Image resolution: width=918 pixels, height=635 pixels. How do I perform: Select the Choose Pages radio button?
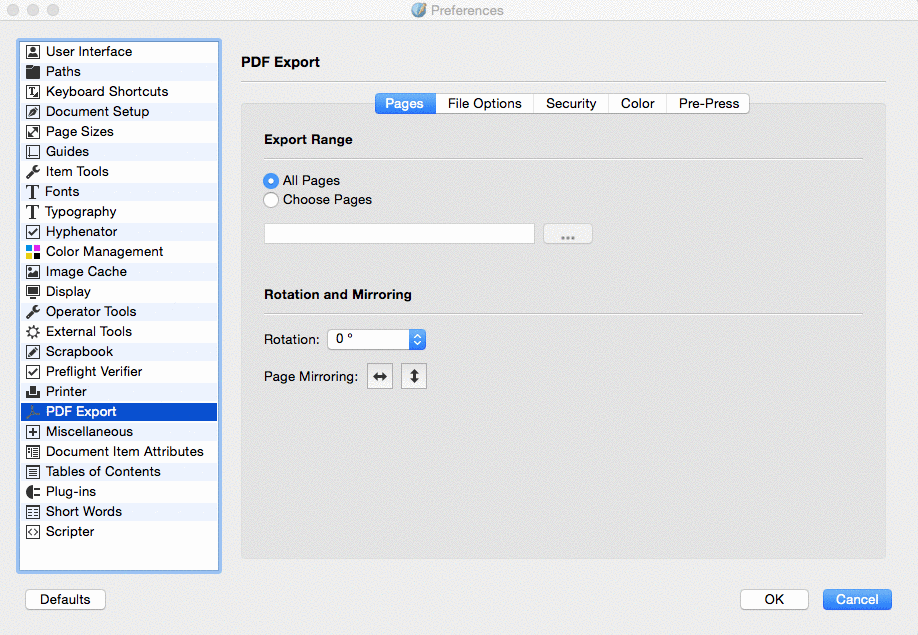coord(270,200)
